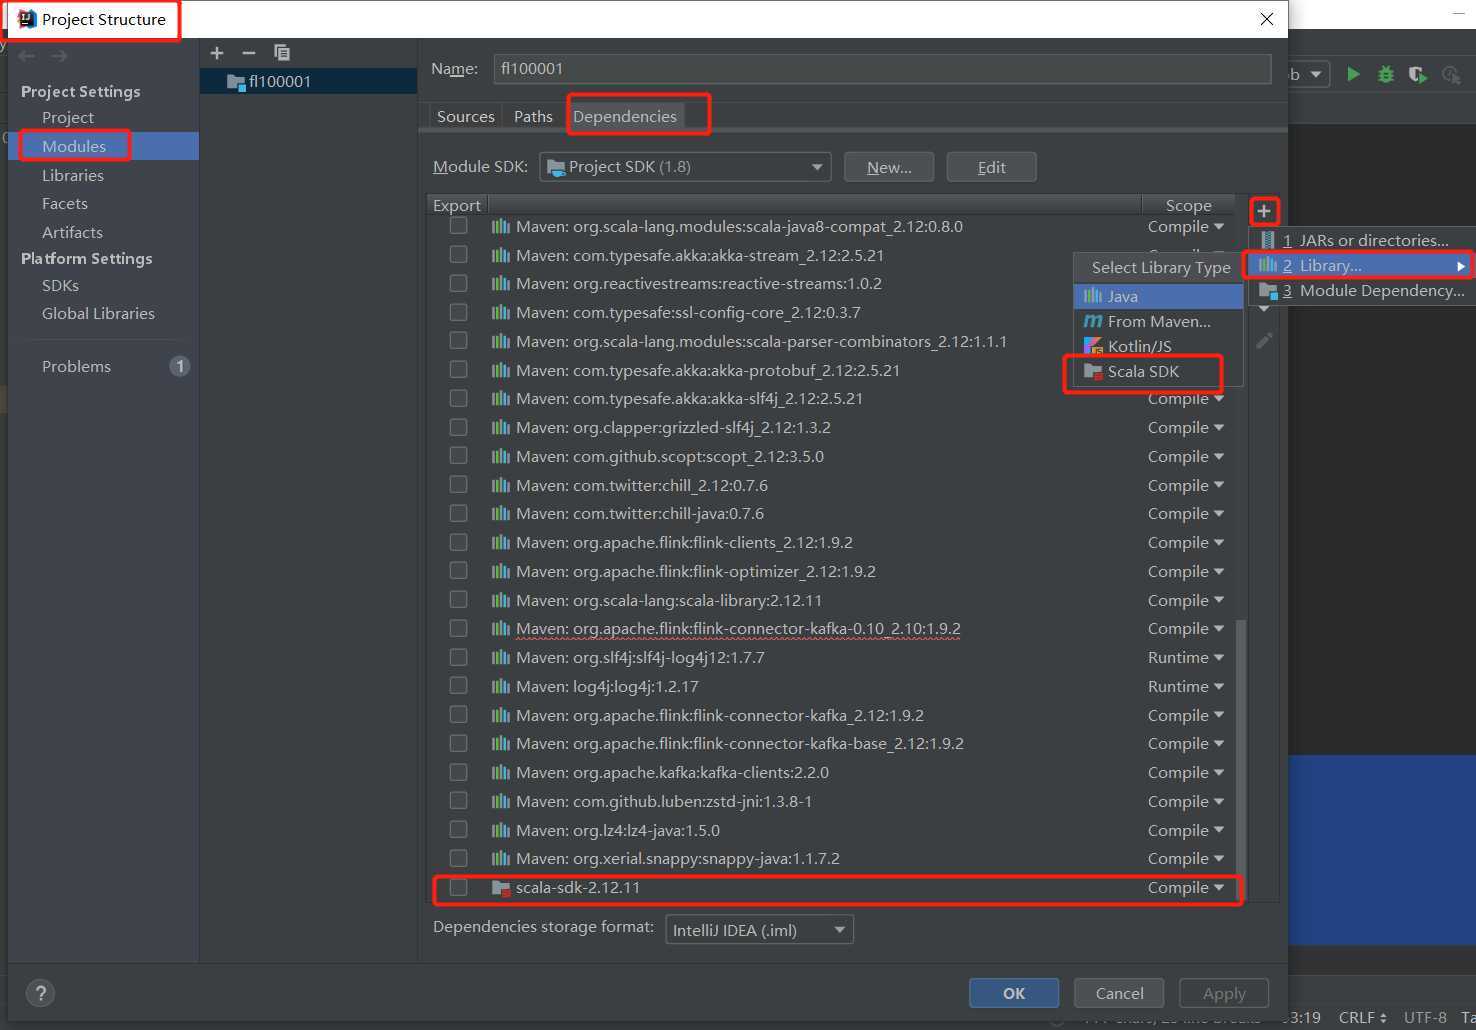
Task: Click the profiler icon in IDE toolbar
Action: click(1451, 74)
